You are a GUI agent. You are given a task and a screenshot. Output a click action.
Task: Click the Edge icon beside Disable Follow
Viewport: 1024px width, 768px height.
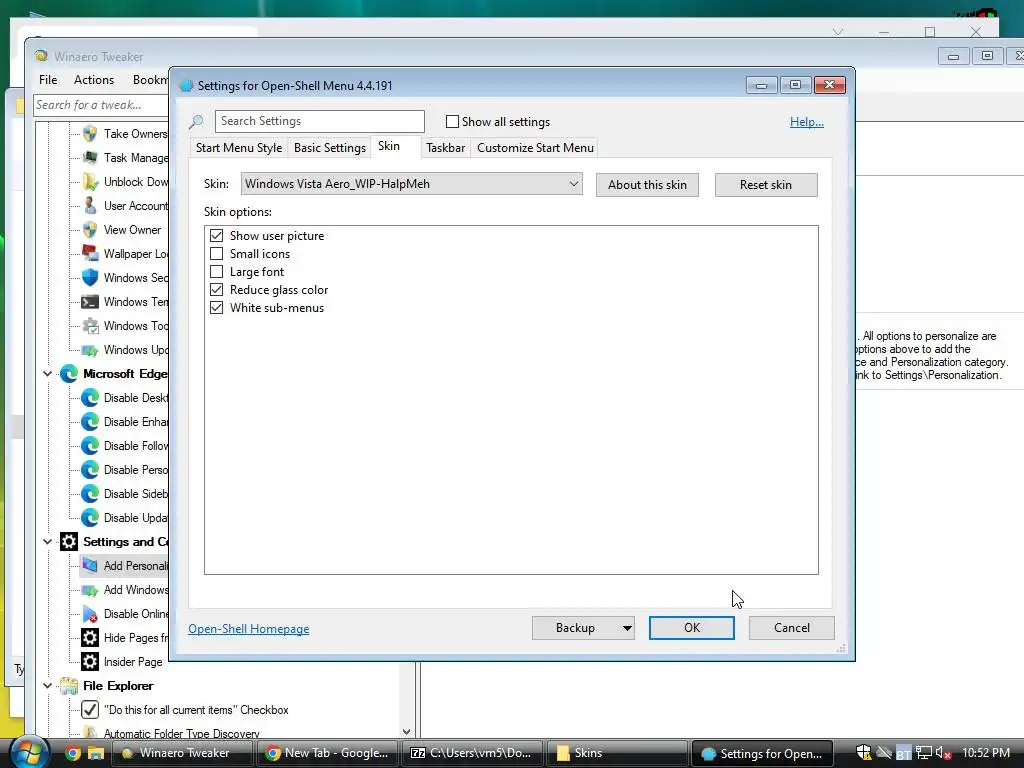coord(90,446)
